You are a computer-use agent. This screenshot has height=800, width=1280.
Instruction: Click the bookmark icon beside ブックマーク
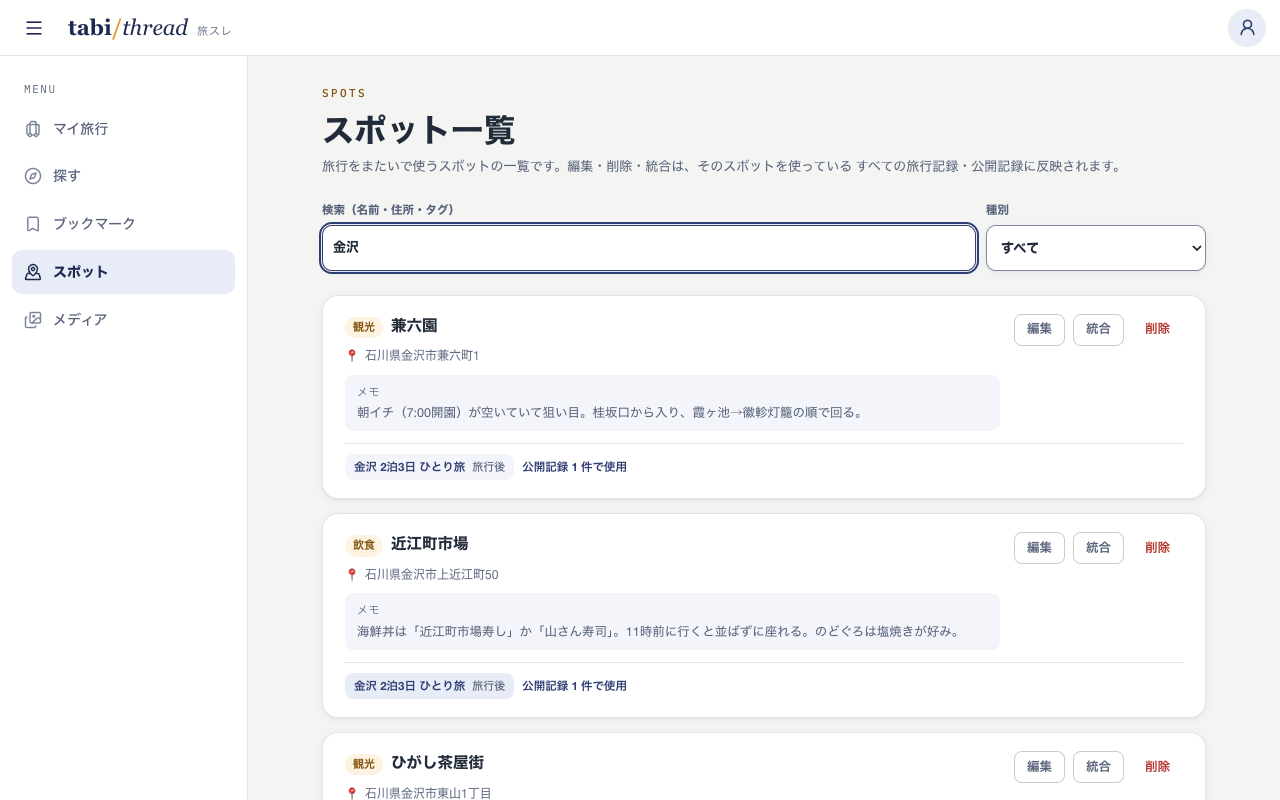tap(33, 224)
